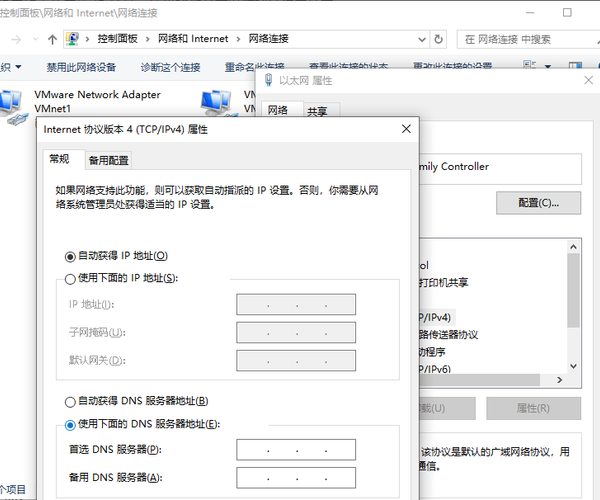
Task: Switch to the 备用配置 tab
Action: 109,160
